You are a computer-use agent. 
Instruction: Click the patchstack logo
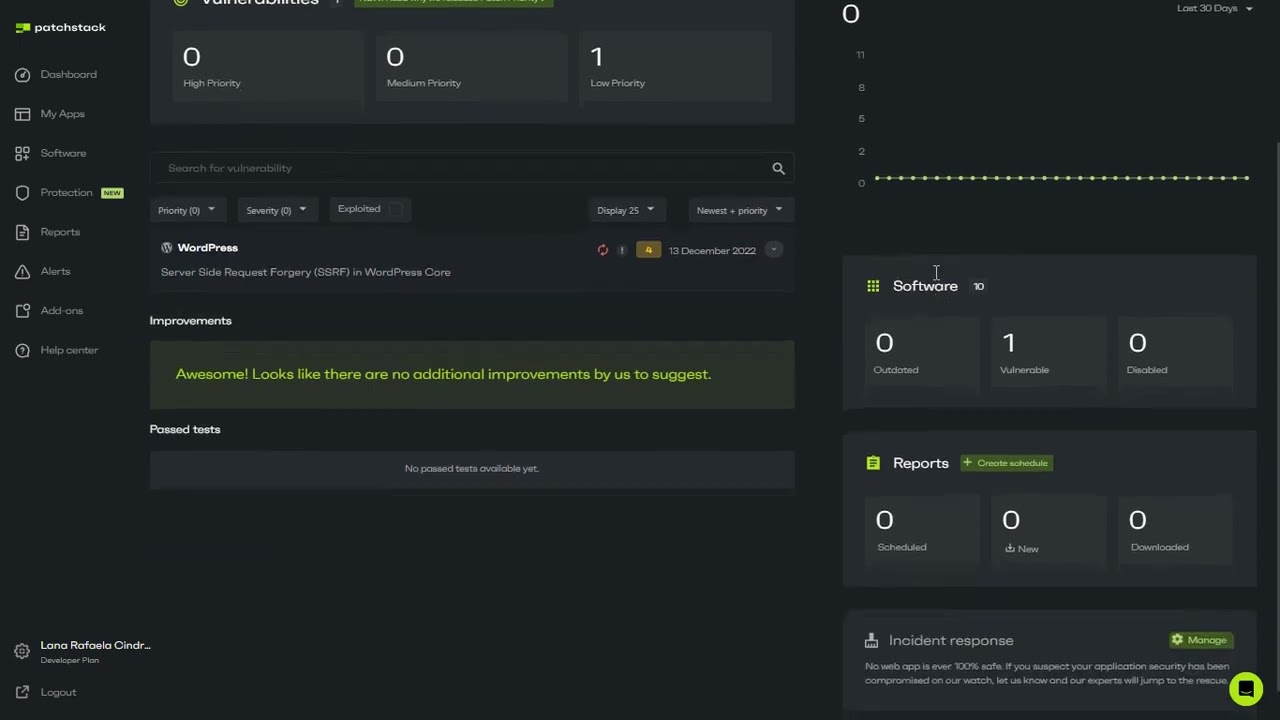[60, 28]
